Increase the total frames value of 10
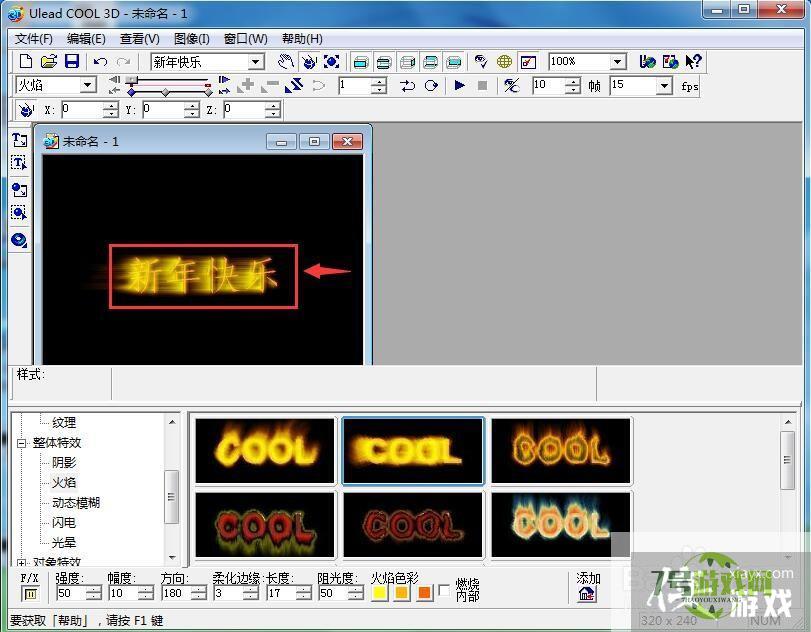This screenshot has height=632, width=811. click(572, 82)
